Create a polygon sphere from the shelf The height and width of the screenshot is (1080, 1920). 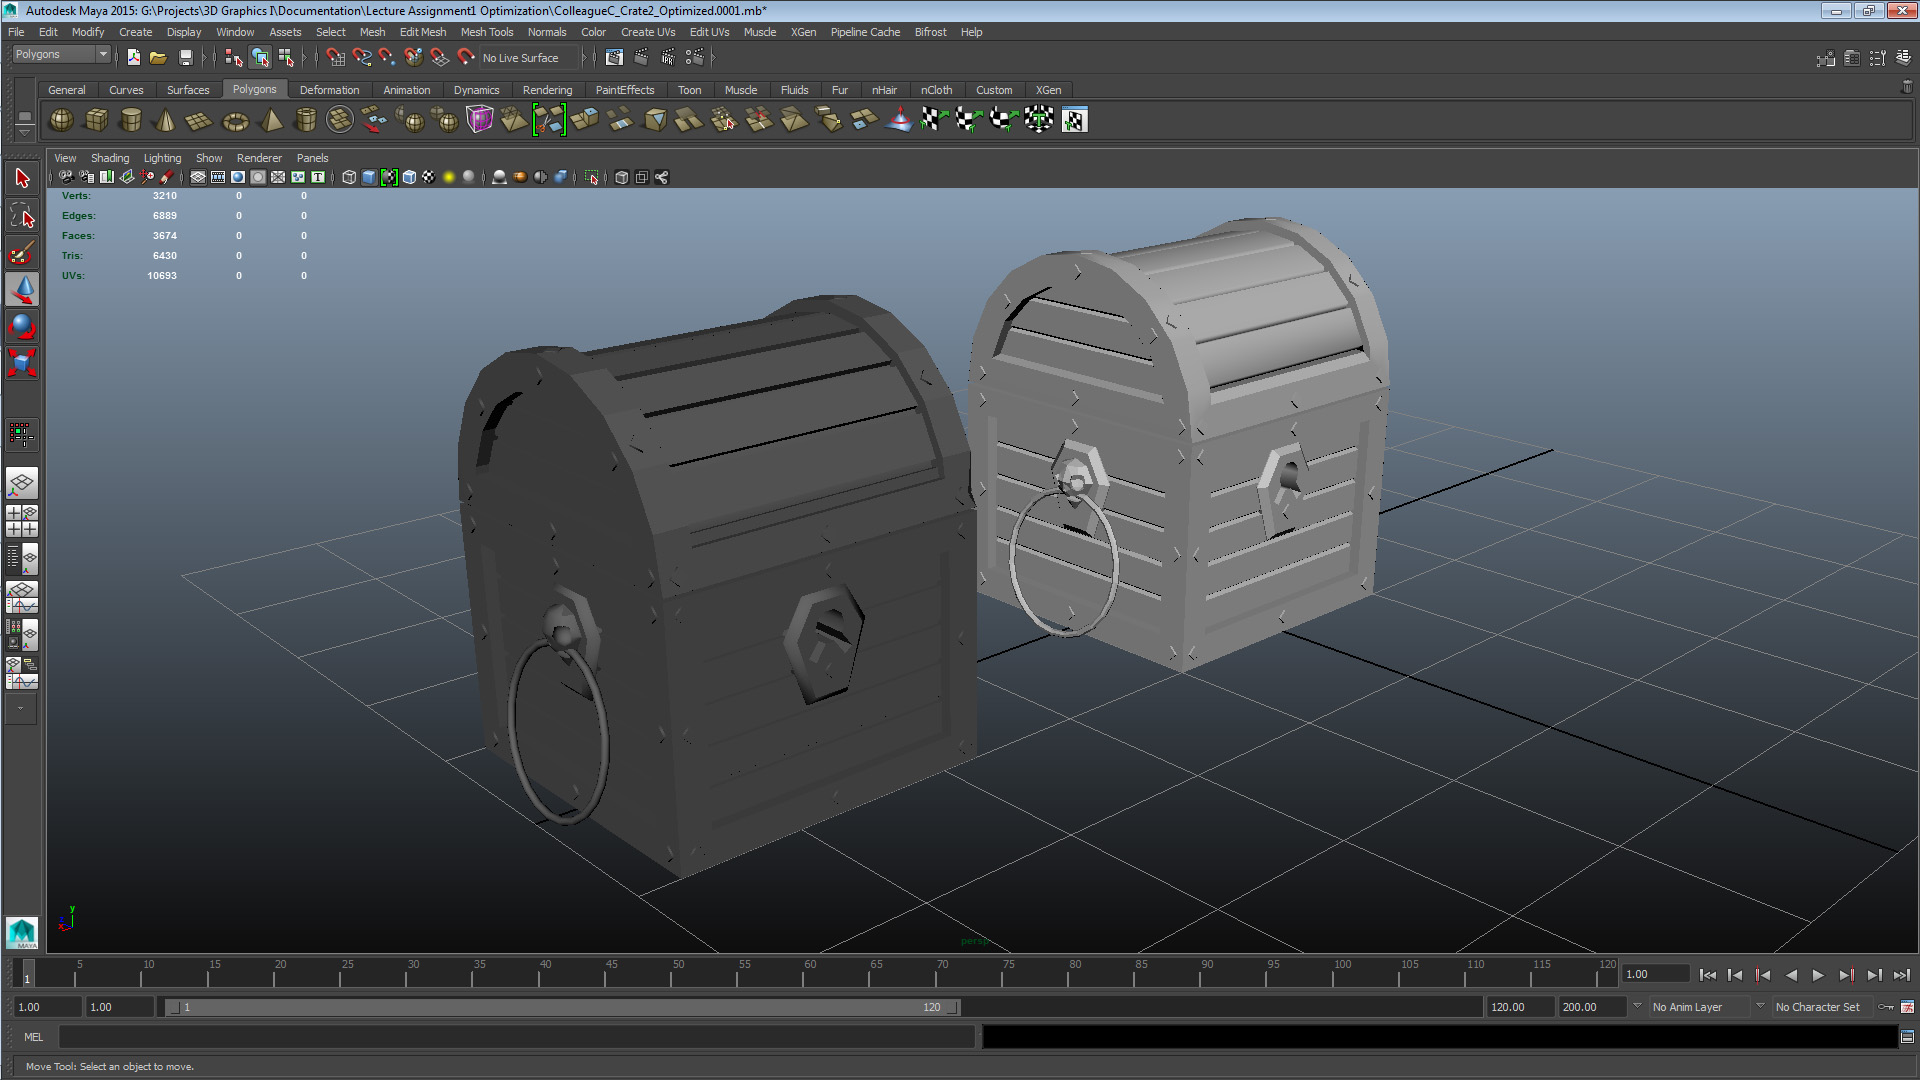pyautogui.click(x=61, y=120)
